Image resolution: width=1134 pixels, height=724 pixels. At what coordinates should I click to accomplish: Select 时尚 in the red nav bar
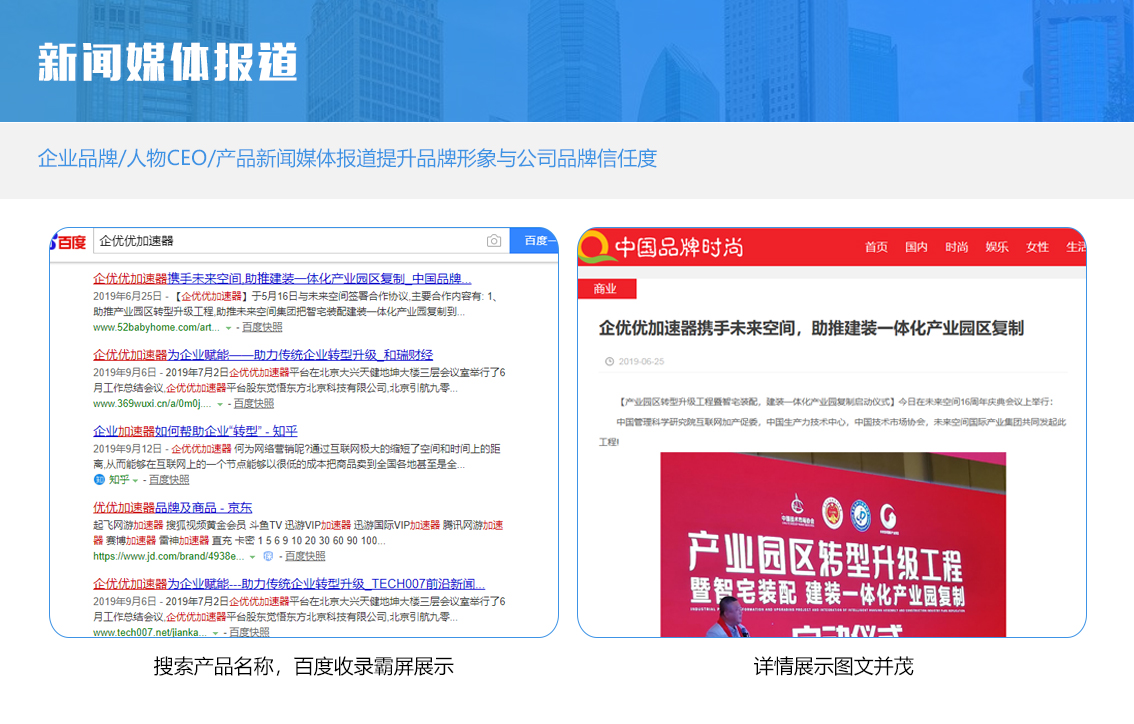957,247
